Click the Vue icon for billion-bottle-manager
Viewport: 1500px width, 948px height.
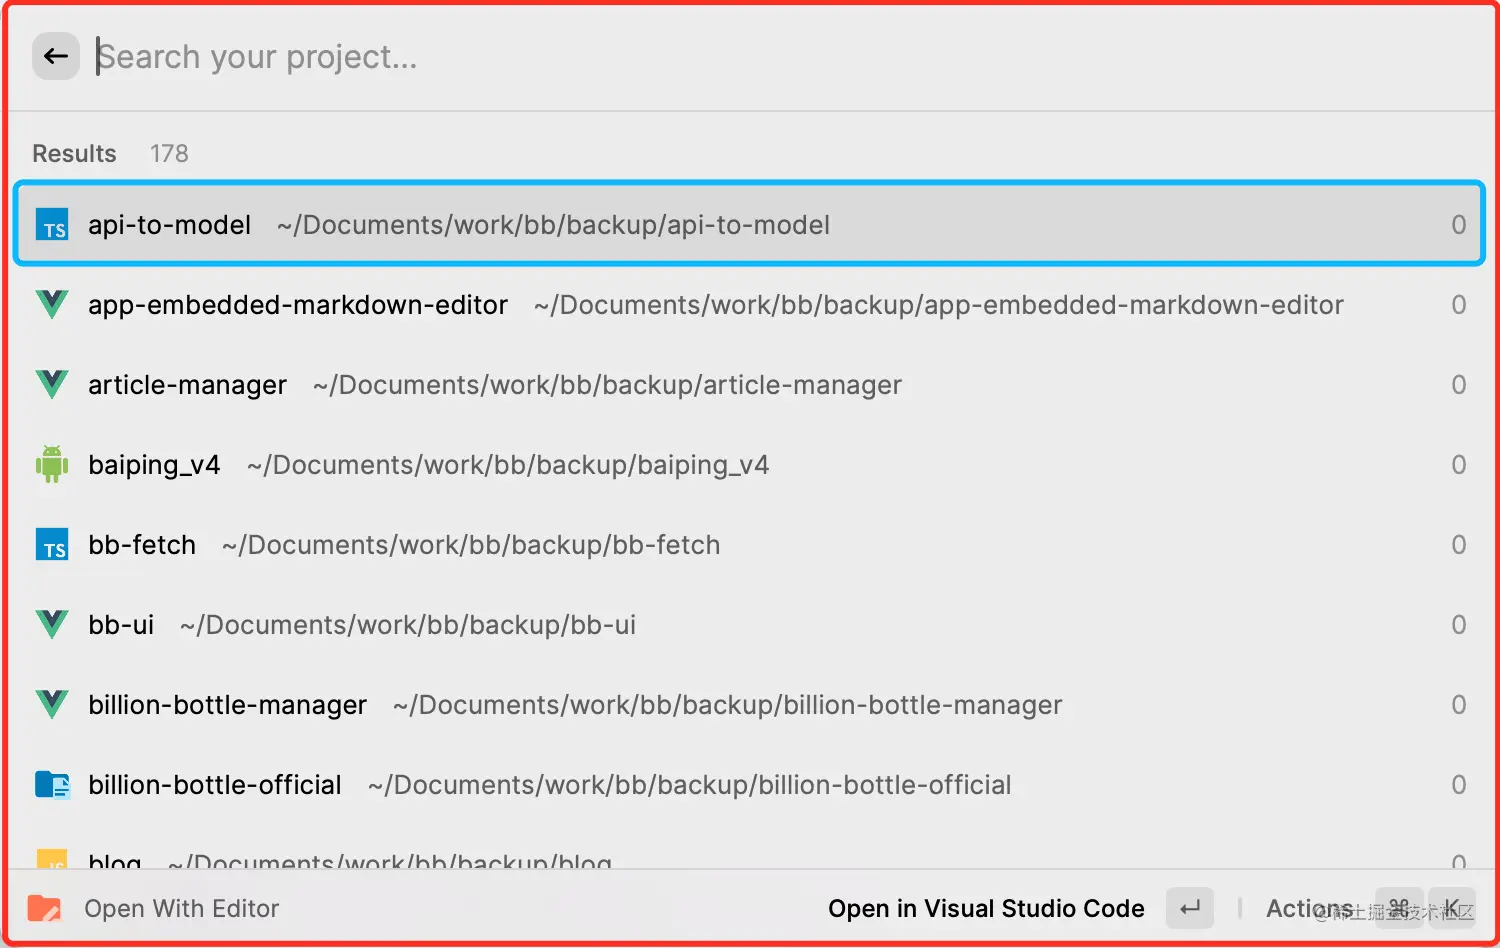point(52,704)
